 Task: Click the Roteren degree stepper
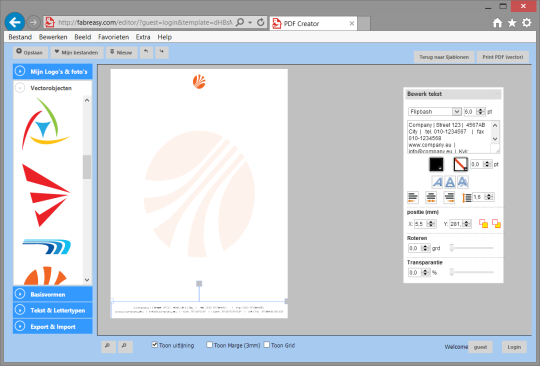coord(425,248)
